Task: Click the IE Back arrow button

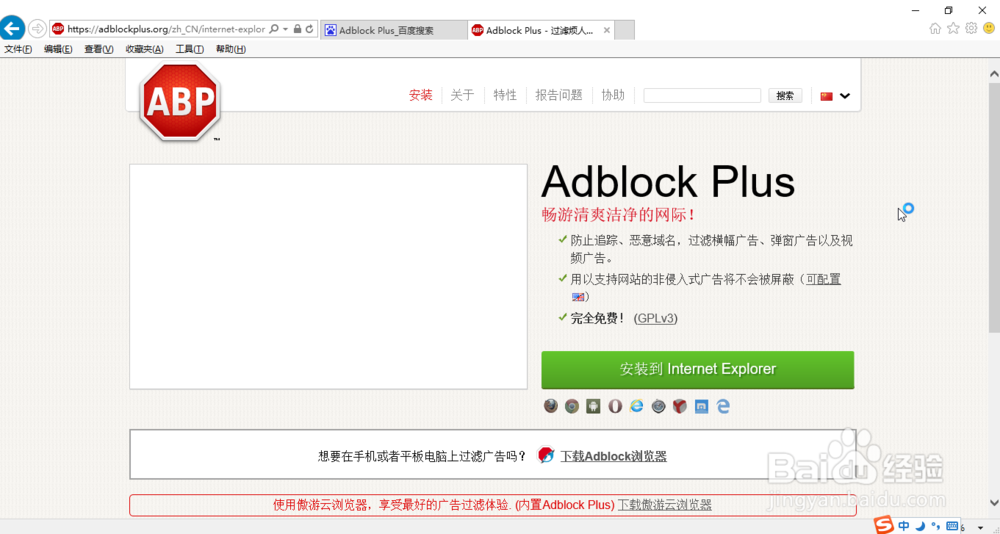Action: pos(11,29)
